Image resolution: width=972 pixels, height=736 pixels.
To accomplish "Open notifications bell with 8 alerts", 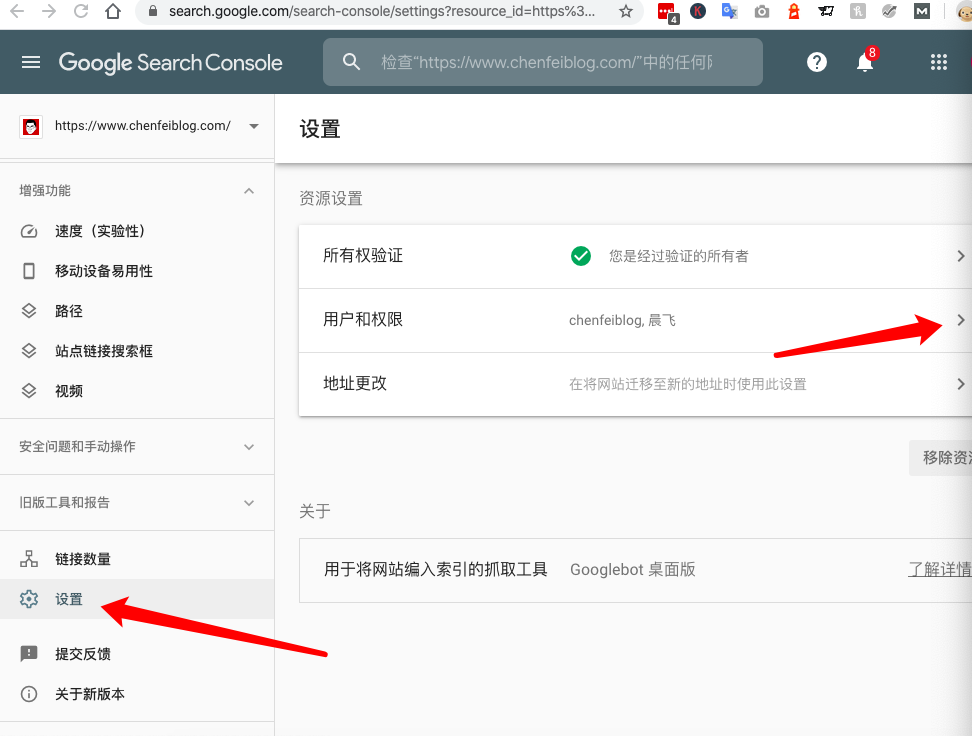I will (865, 61).
